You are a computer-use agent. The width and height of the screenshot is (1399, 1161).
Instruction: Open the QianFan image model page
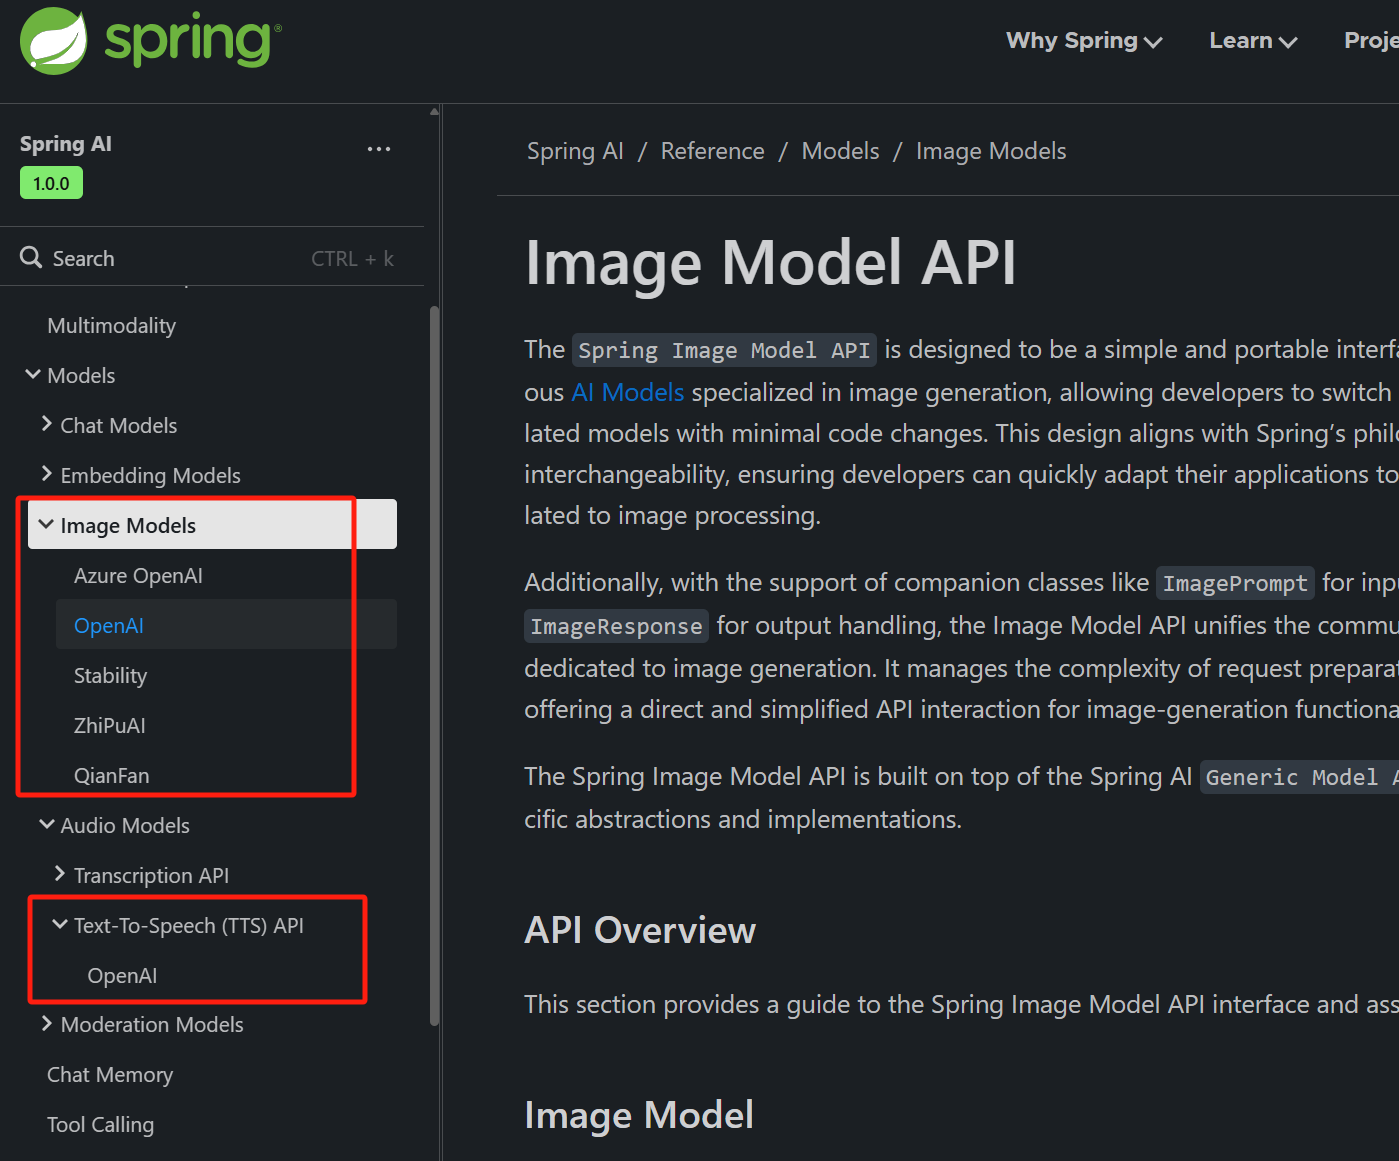[111, 776]
